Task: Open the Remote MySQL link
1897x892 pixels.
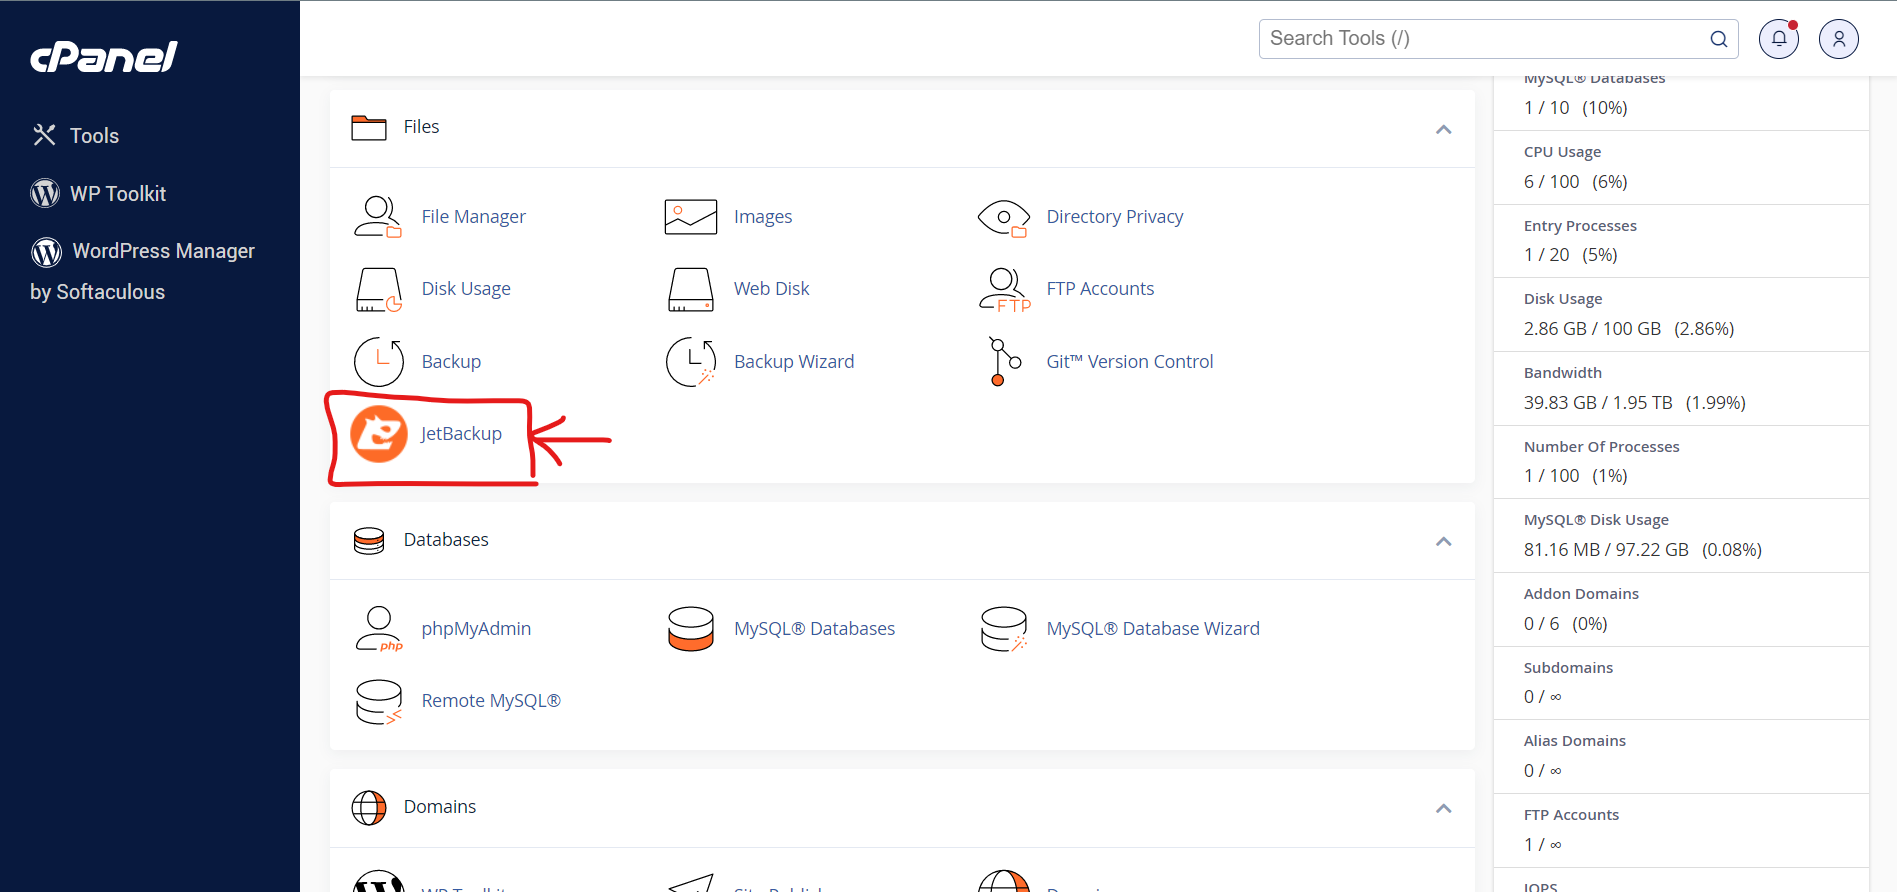Action: click(491, 701)
